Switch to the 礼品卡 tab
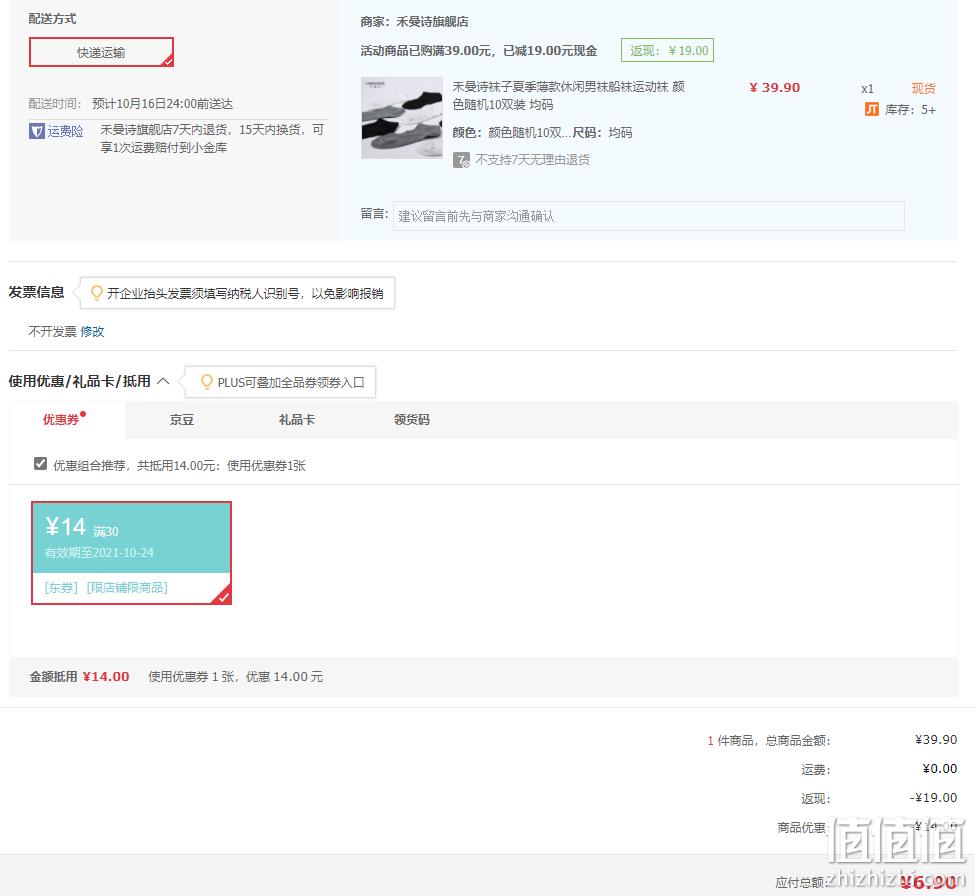The width and height of the screenshot is (975, 896). point(297,420)
